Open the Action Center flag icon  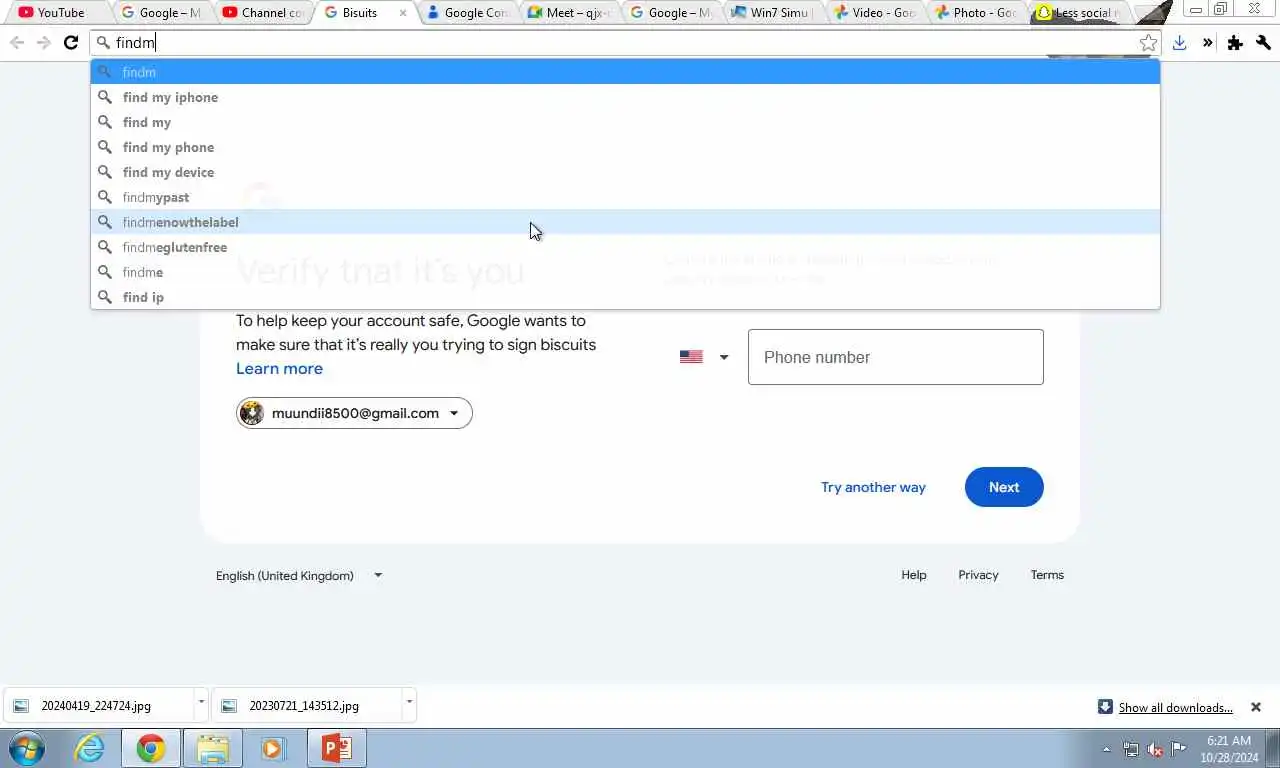coord(1179,749)
